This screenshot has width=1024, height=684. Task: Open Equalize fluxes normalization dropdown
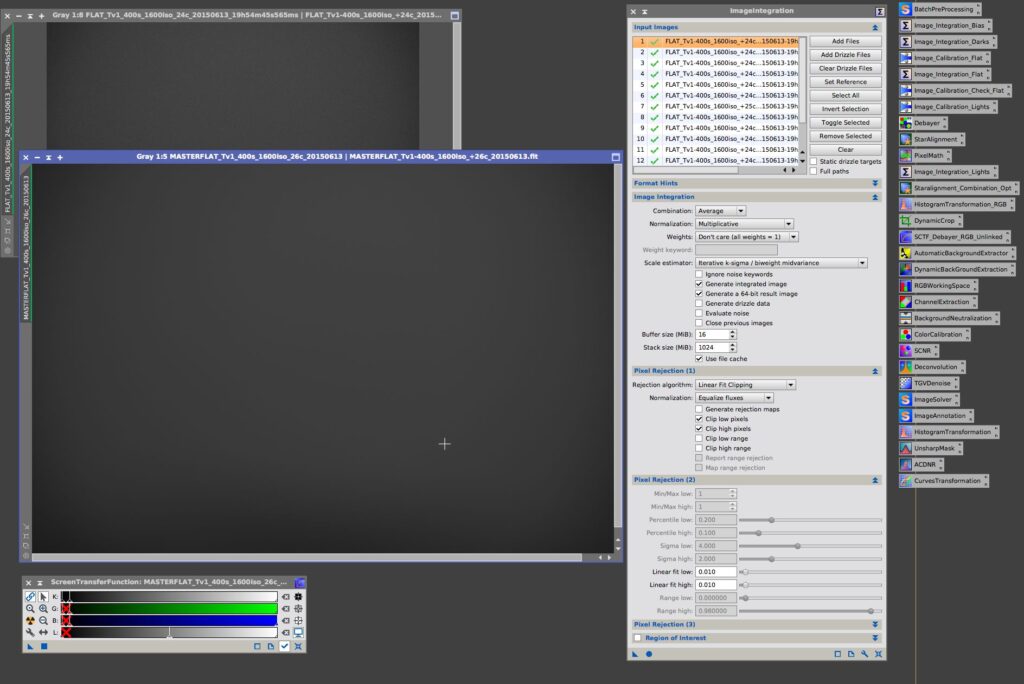734,398
